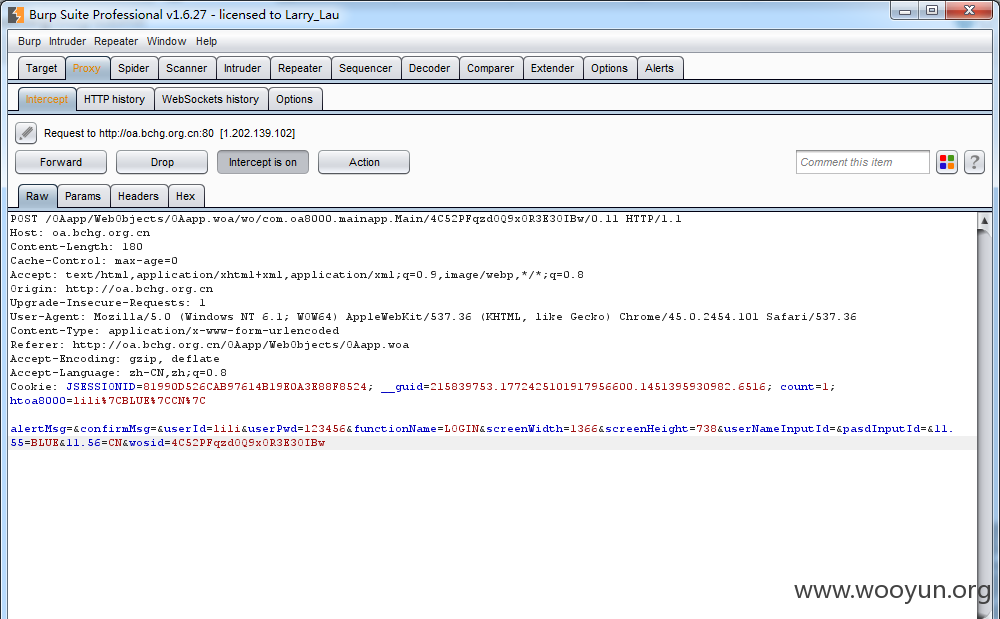This screenshot has width=1000, height=619.
Task: Click the Accept: text/html header line
Action: tap(297, 275)
